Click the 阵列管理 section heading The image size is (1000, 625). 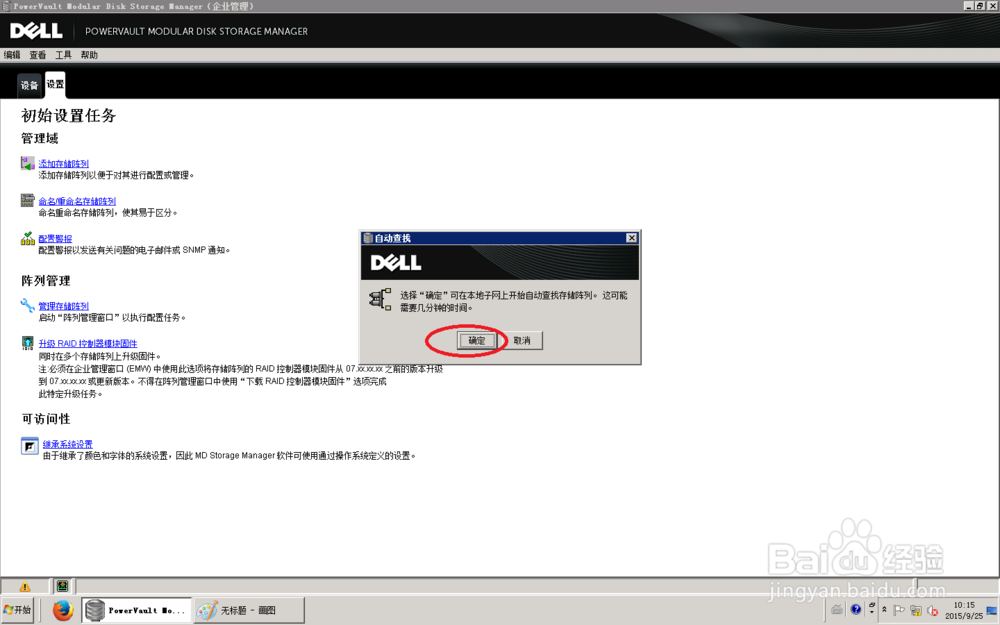(46, 281)
